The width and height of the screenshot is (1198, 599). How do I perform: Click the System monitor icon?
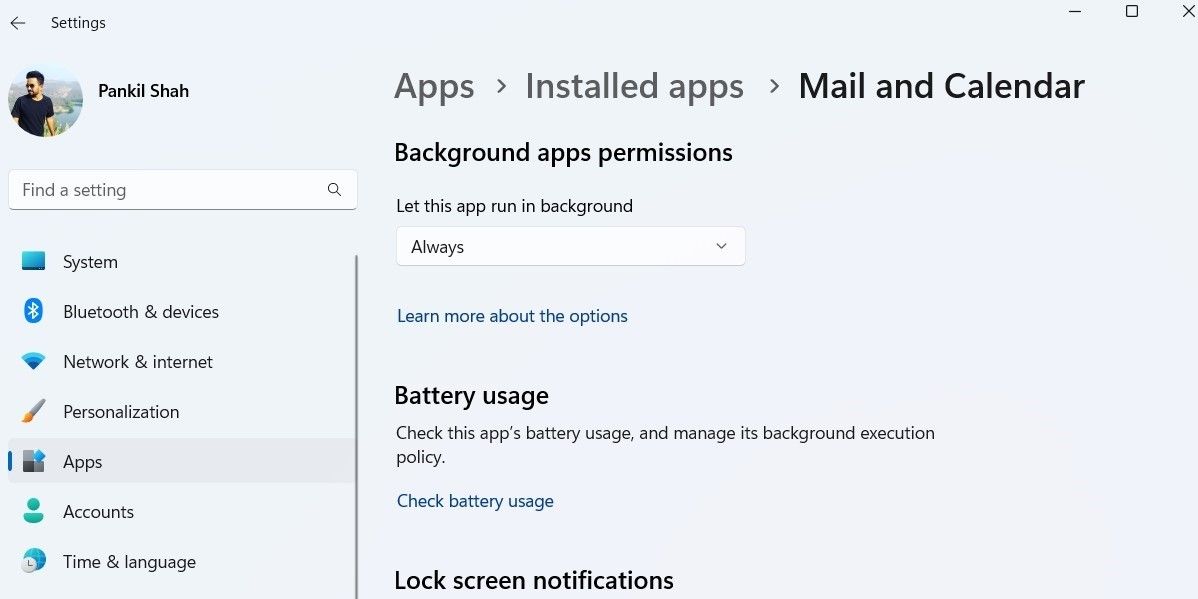34,261
